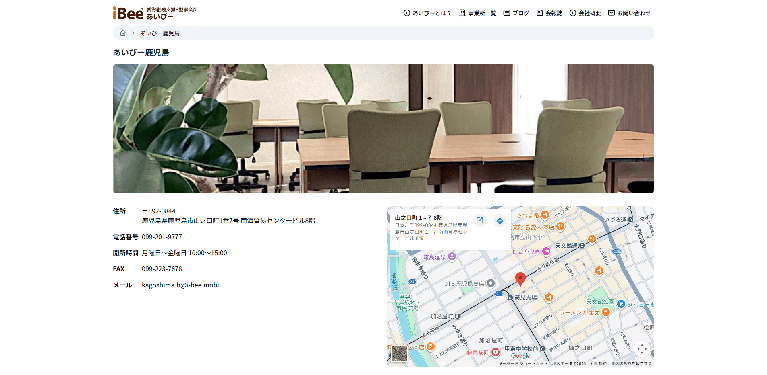This screenshot has height=375, width=767.
Task: Click the あいびー鹿児島 page heading
Action: click(x=141, y=52)
